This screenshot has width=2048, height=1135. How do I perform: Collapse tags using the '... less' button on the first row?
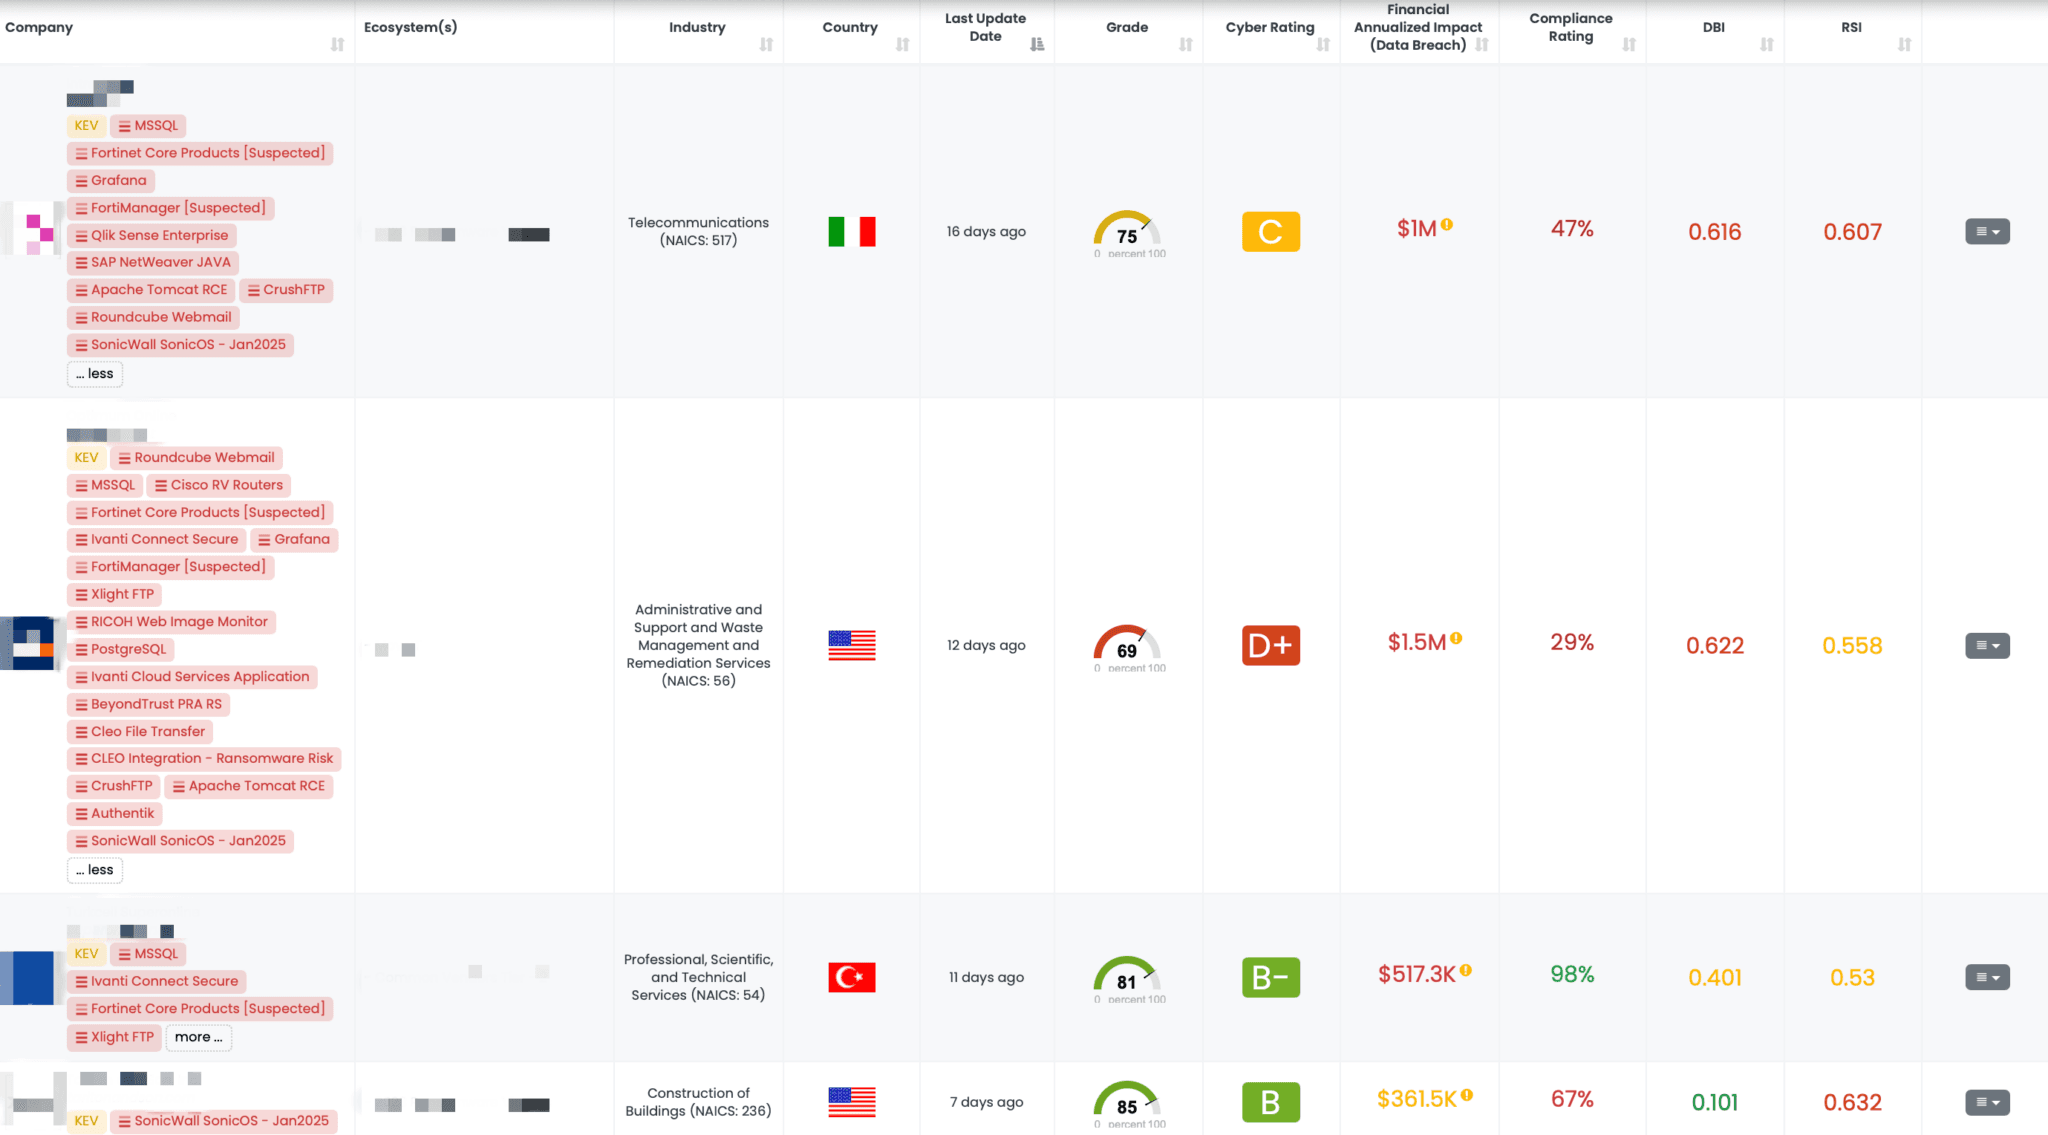pos(94,373)
